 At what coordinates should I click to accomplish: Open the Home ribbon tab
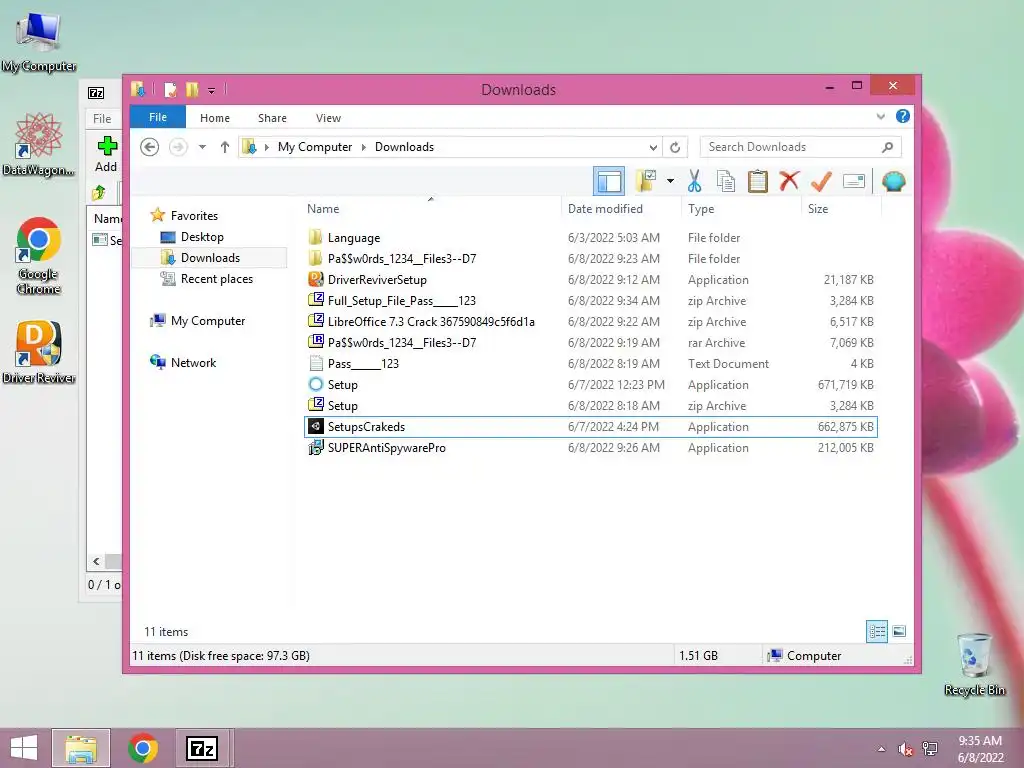pos(215,118)
